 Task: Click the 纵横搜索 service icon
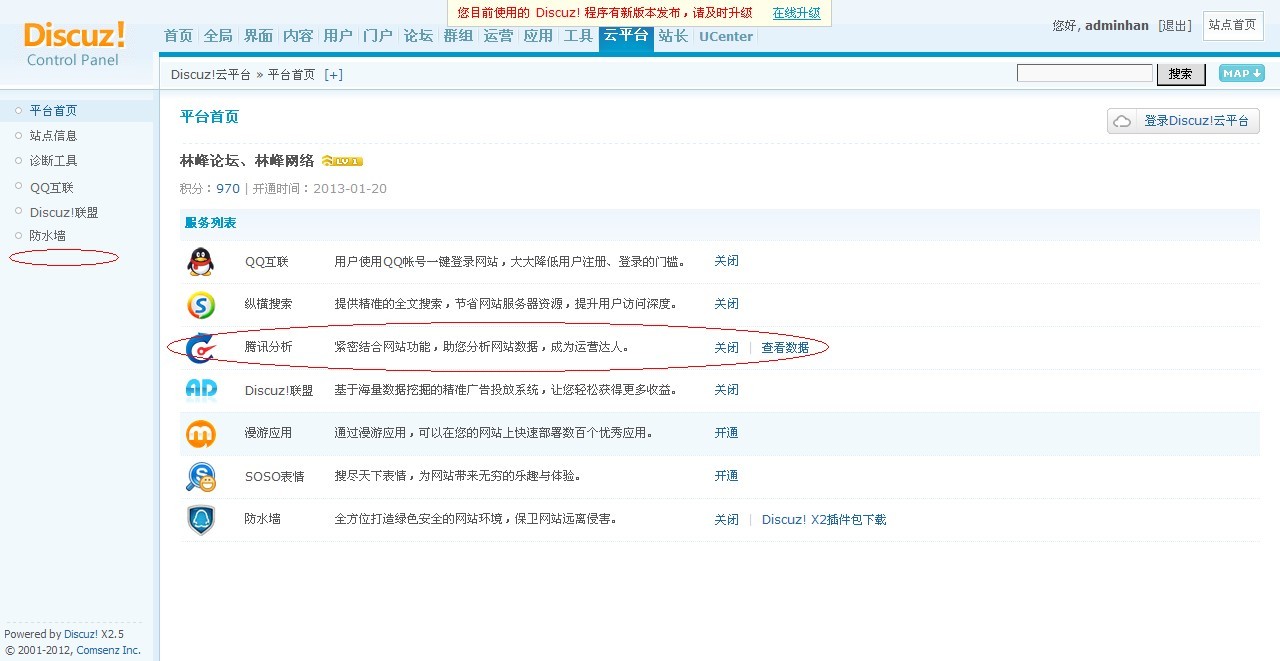click(201, 305)
